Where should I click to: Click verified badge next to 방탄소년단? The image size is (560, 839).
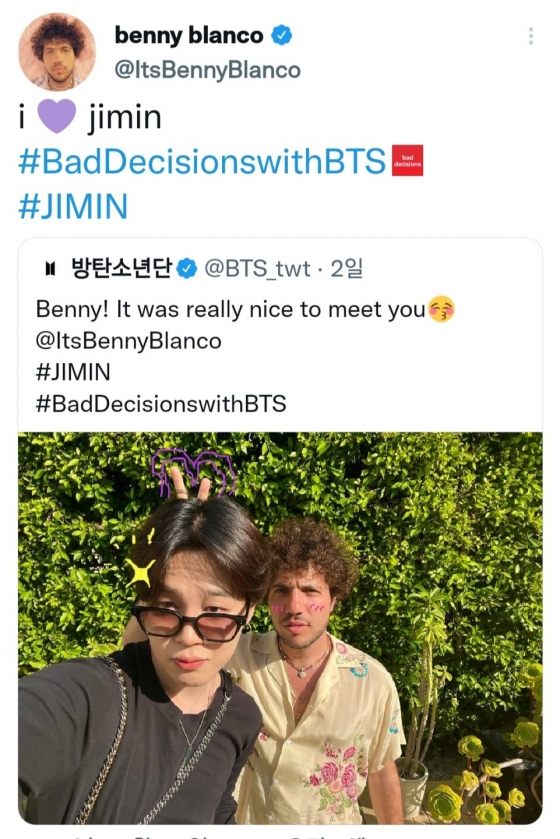tap(187, 268)
